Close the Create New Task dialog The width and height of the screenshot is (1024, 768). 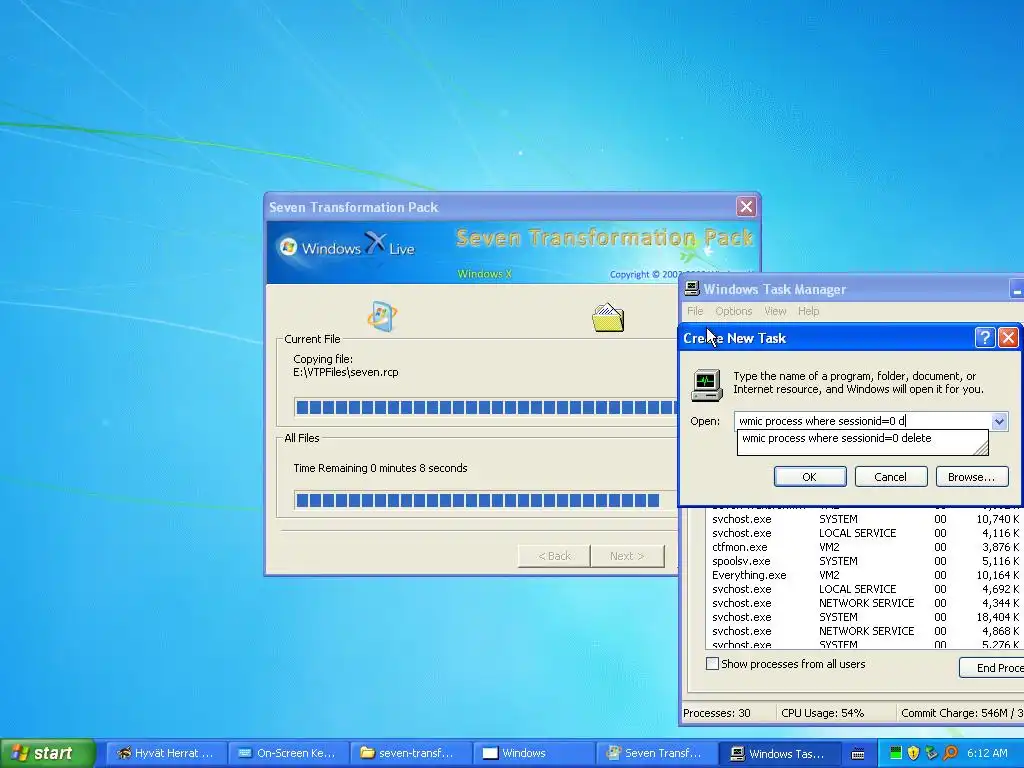click(1008, 338)
